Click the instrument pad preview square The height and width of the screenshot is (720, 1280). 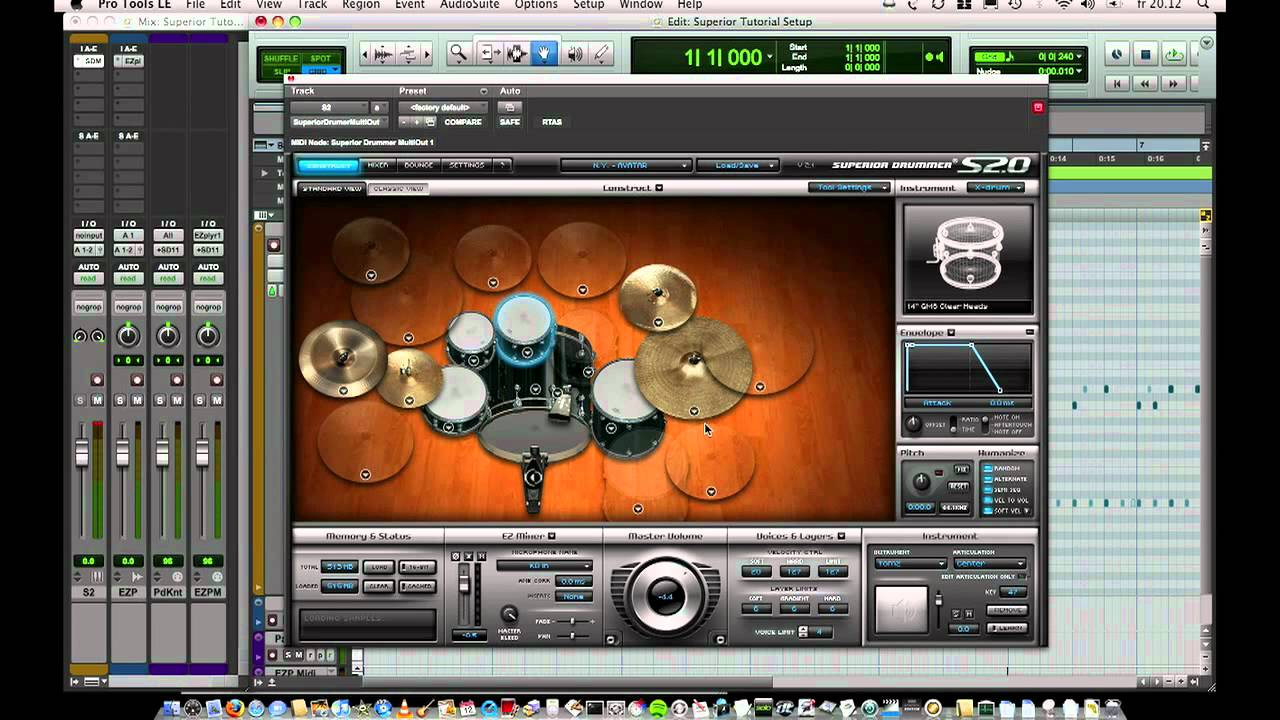point(901,609)
